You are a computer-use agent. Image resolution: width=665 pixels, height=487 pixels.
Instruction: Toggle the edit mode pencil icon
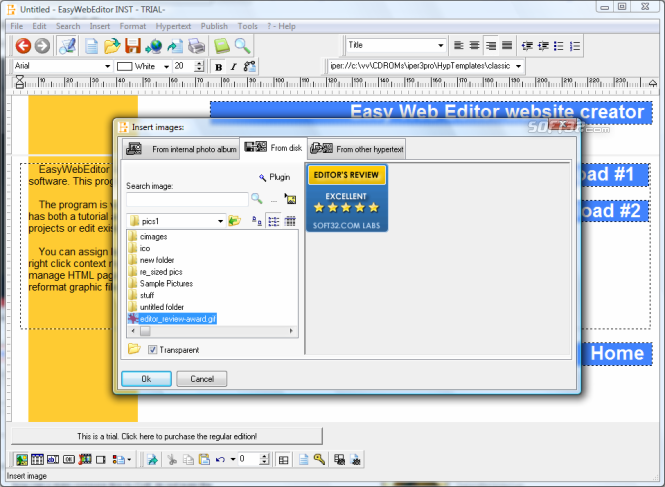(x=67, y=46)
